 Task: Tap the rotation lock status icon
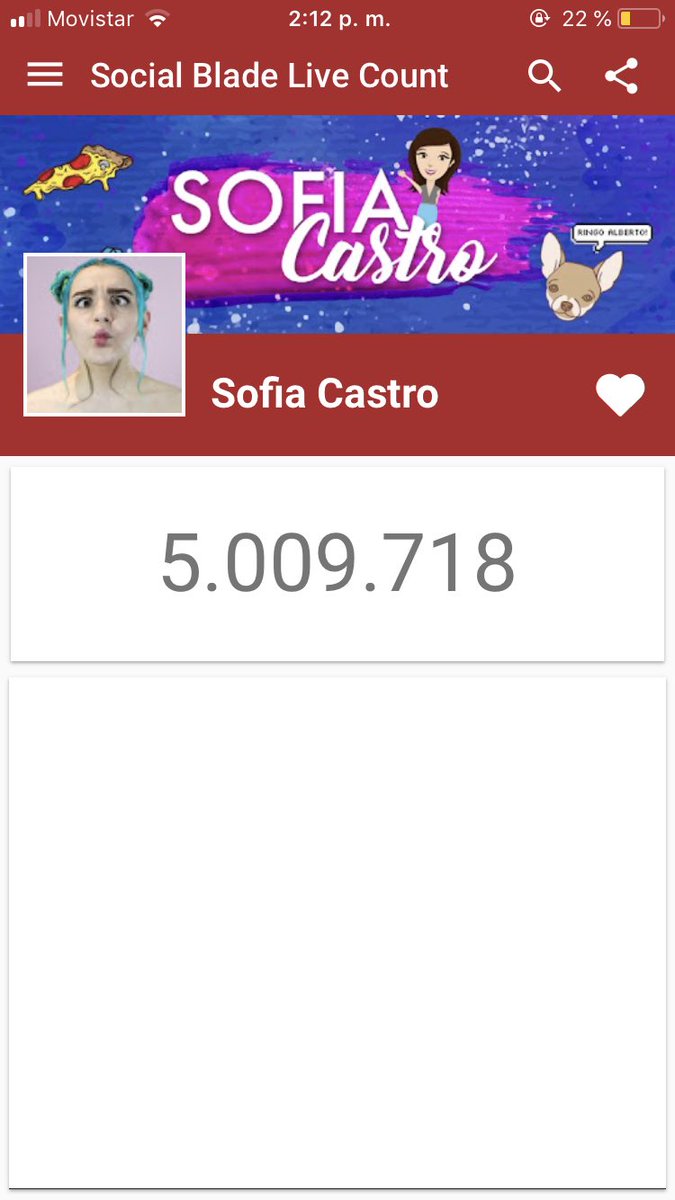click(539, 18)
